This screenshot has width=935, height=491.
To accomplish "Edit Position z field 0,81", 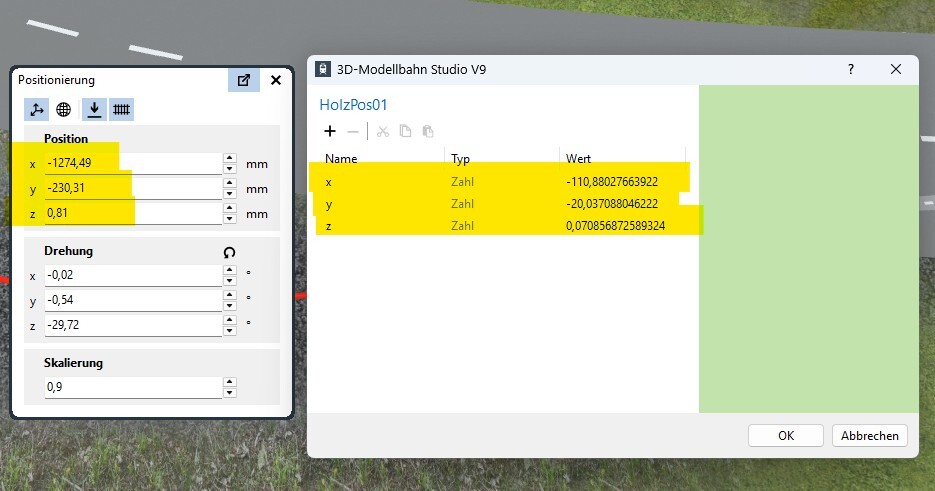I will [x=133, y=213].
